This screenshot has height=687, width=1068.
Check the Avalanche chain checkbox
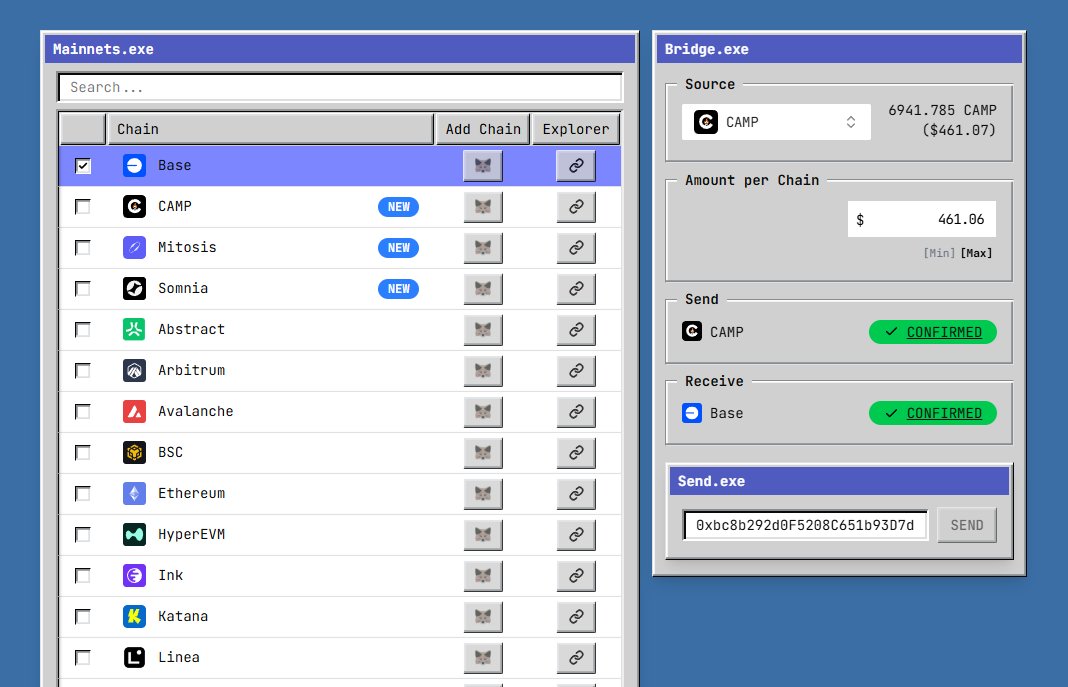click(x=82, y=412)
